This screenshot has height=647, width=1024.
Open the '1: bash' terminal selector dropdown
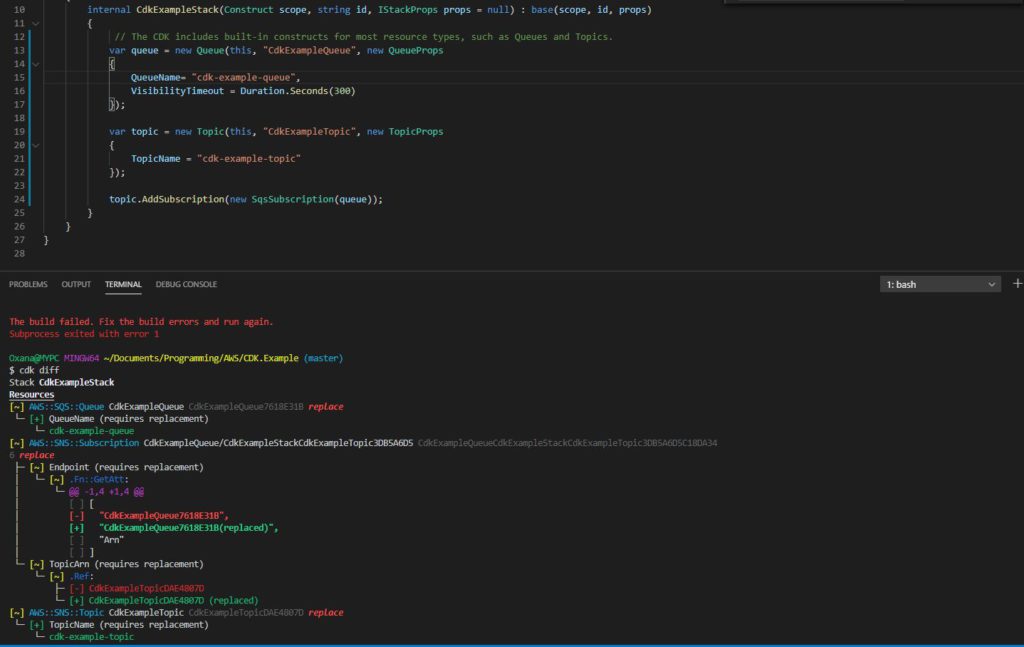tap(940, 285)
